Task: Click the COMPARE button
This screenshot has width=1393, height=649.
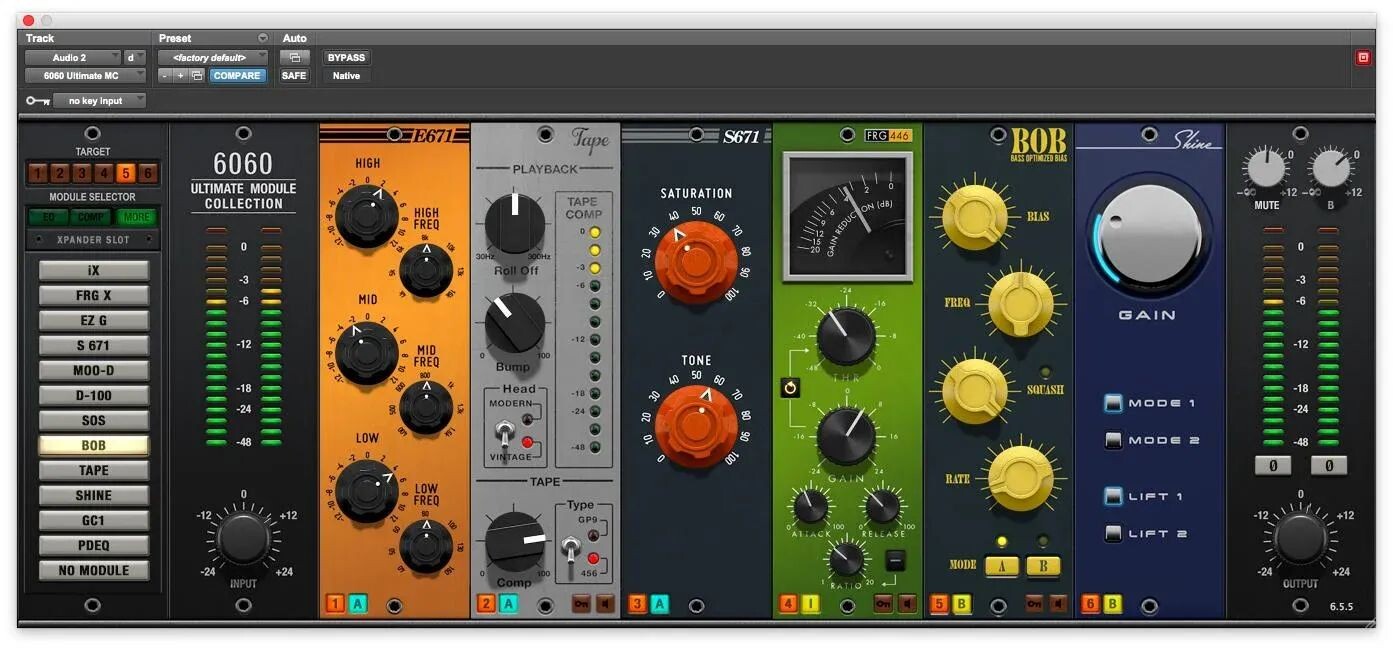Action: click(237, 75)
